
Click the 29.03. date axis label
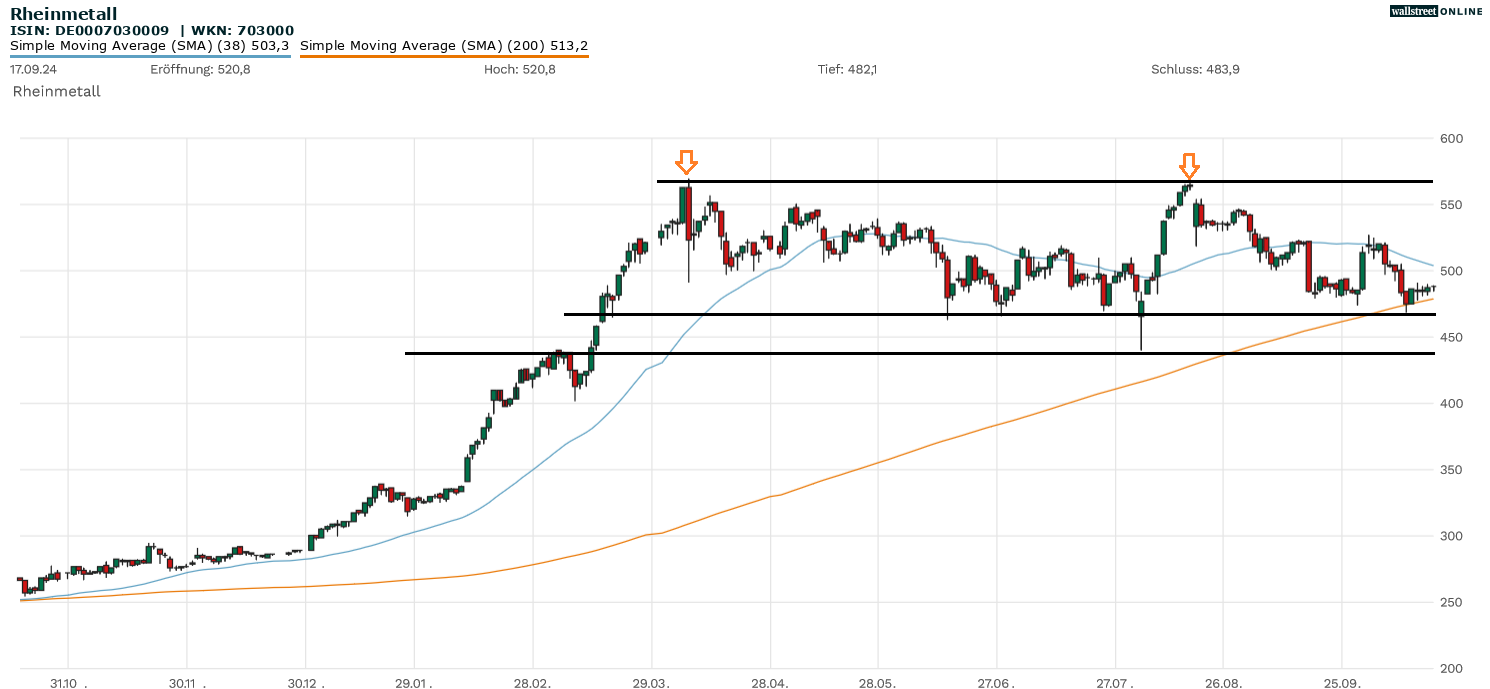pyautogui.click(x=652, y=682)
